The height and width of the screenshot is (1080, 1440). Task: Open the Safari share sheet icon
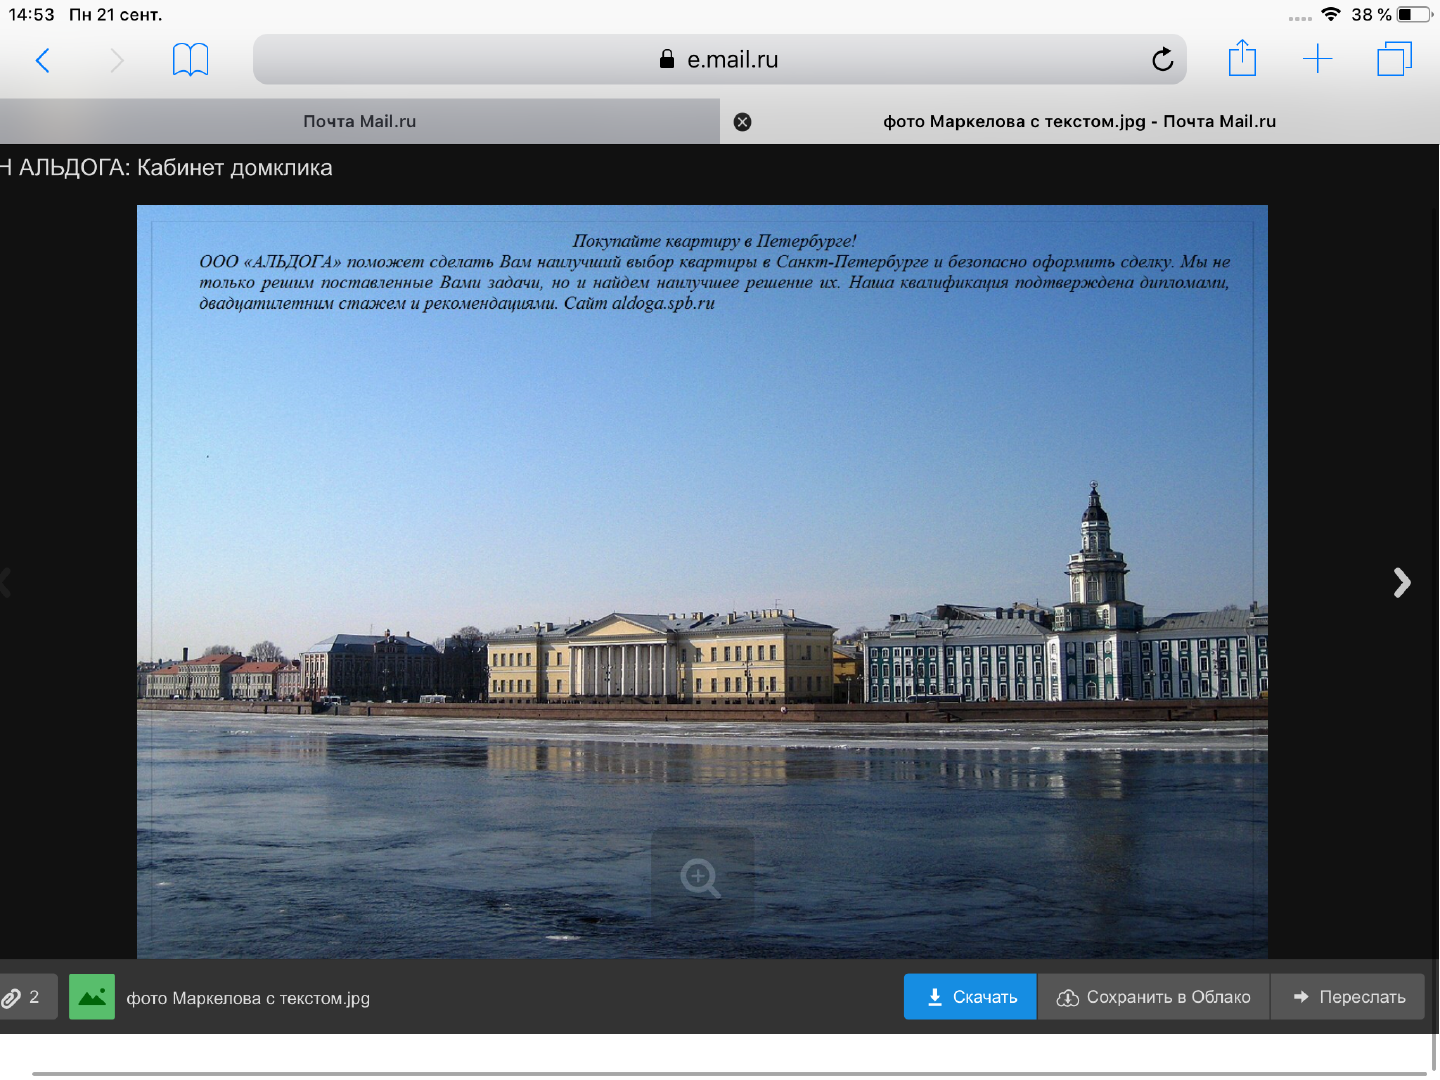click(1242, 59)
